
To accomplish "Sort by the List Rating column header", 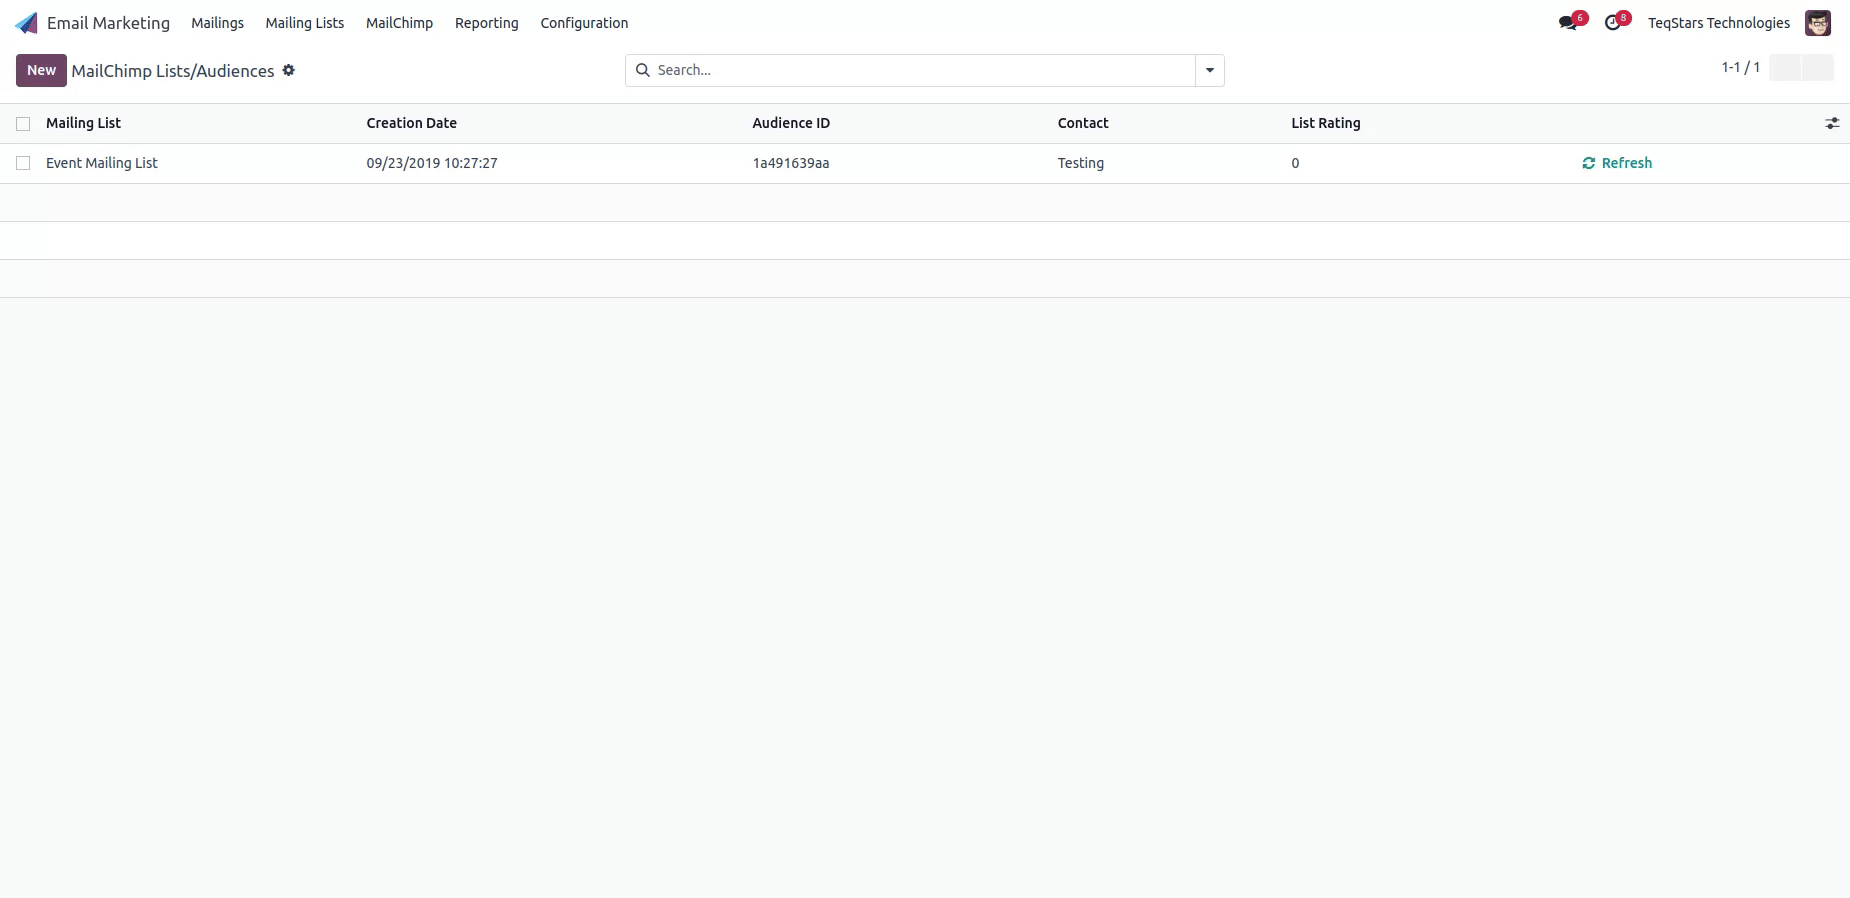I will tap(1325, 123).
